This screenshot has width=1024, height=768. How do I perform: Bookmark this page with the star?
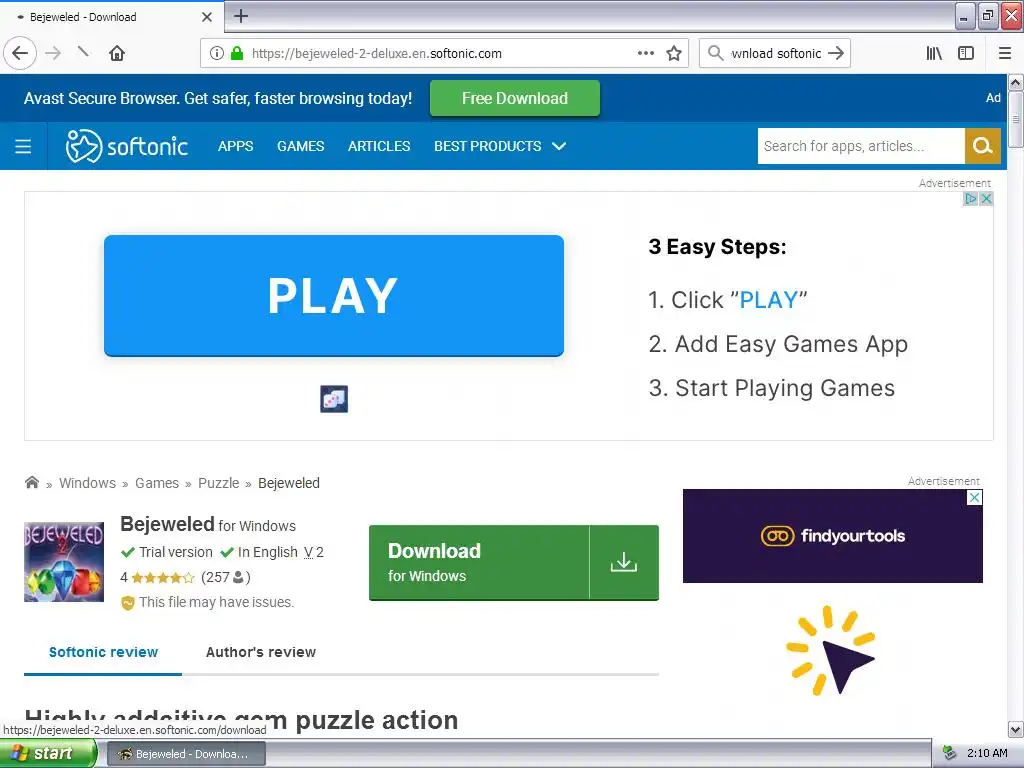tap(674, 53)
